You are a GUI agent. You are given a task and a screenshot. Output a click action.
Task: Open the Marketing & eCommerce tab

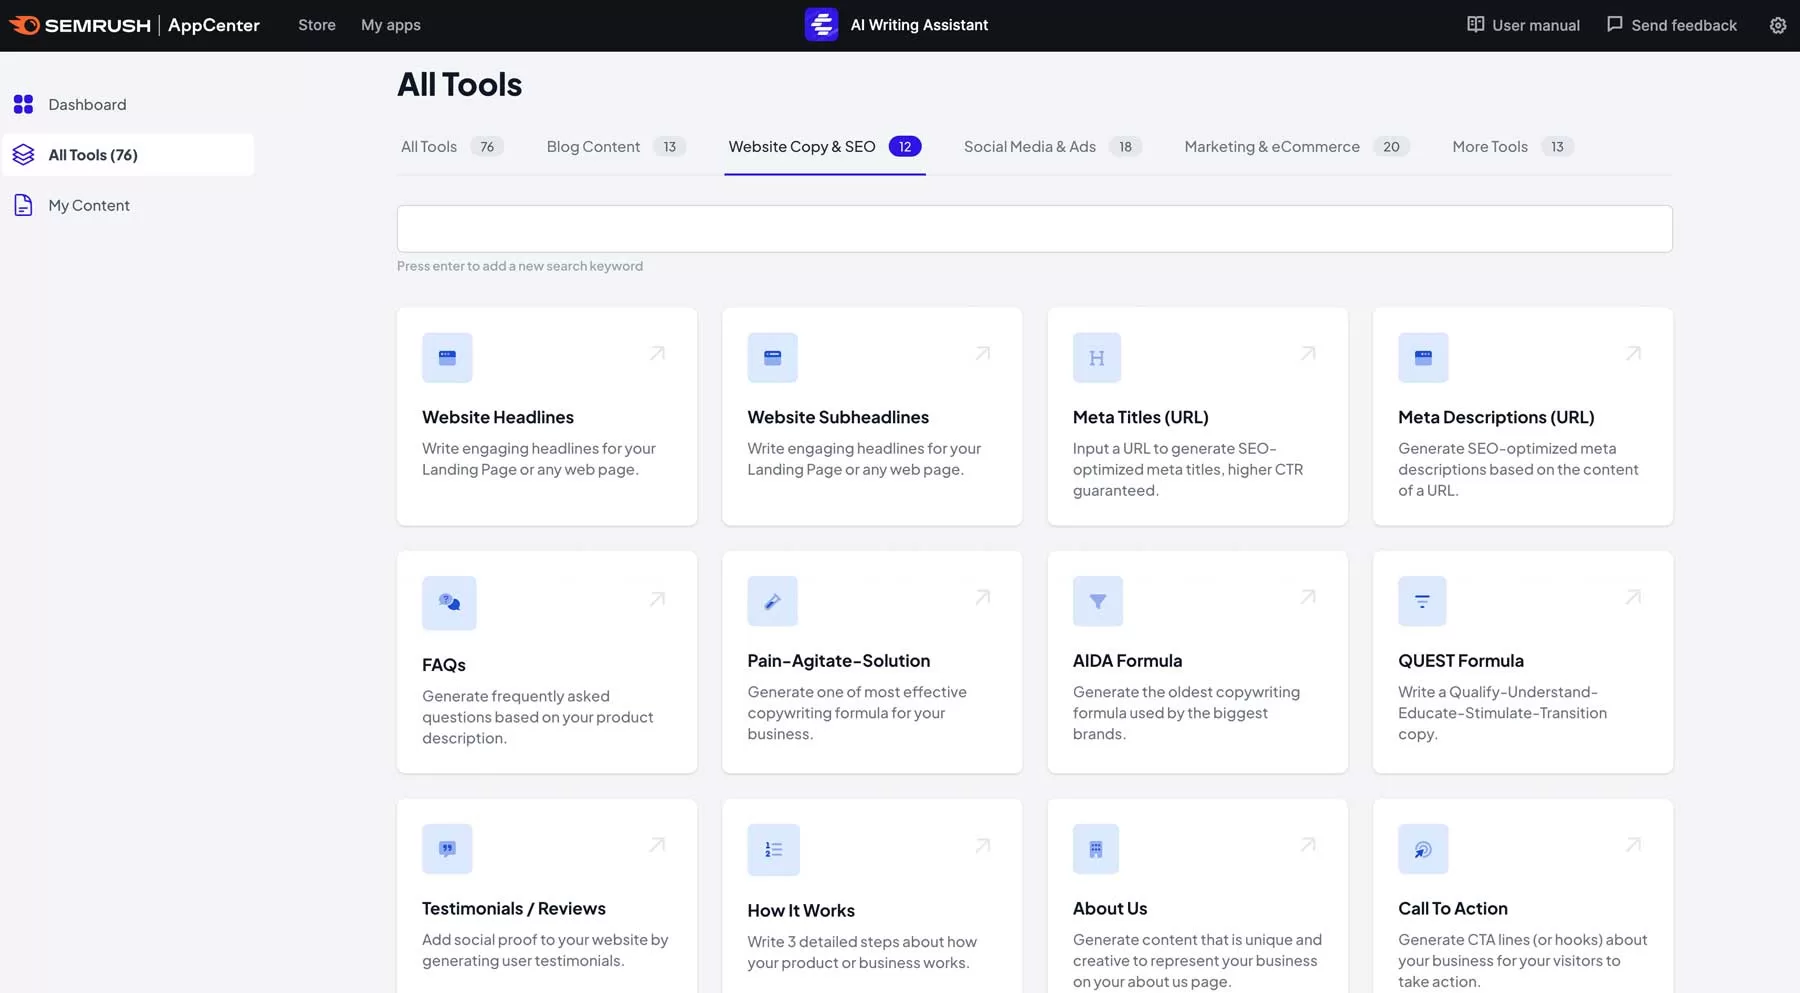pyautogui.click(x=1271, y=147)
